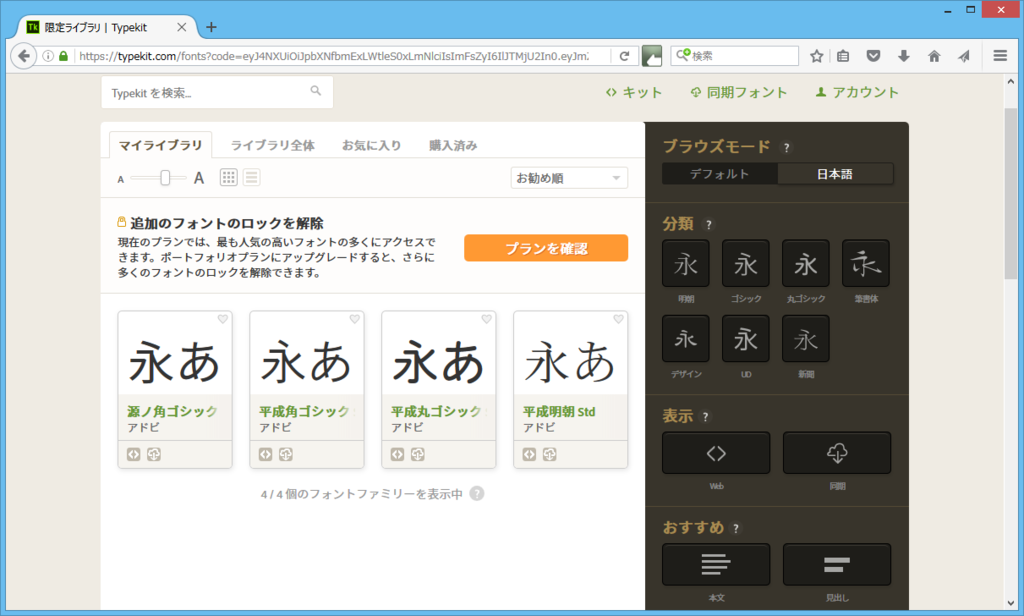This screenshot has height=616, width=1024.
Task: Toggle the ゴシック classification filter
Action: (746, 263)
